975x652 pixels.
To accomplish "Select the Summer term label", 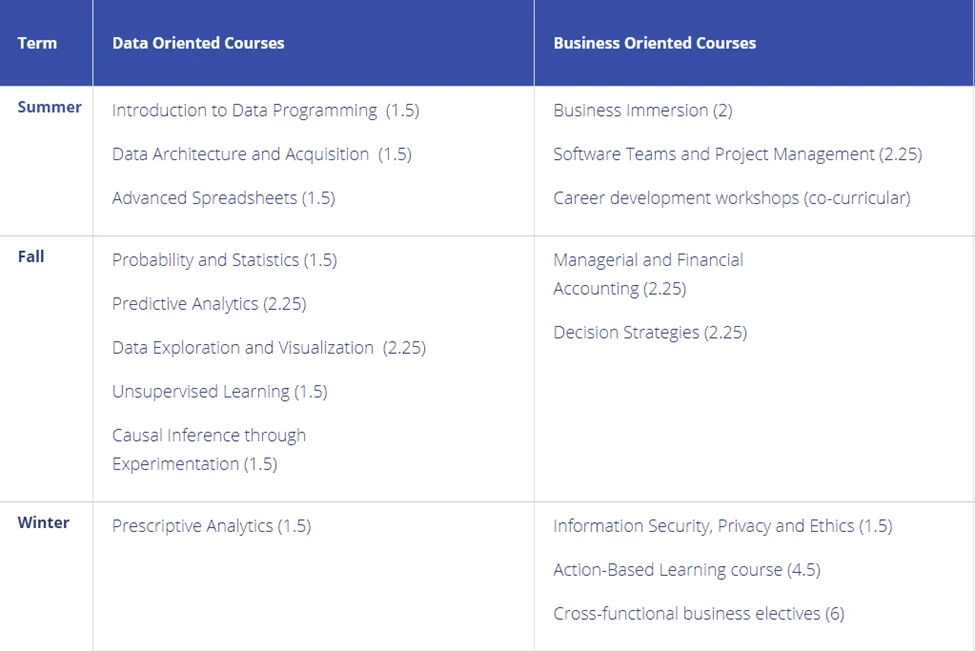I will click(x=49, y=107).
